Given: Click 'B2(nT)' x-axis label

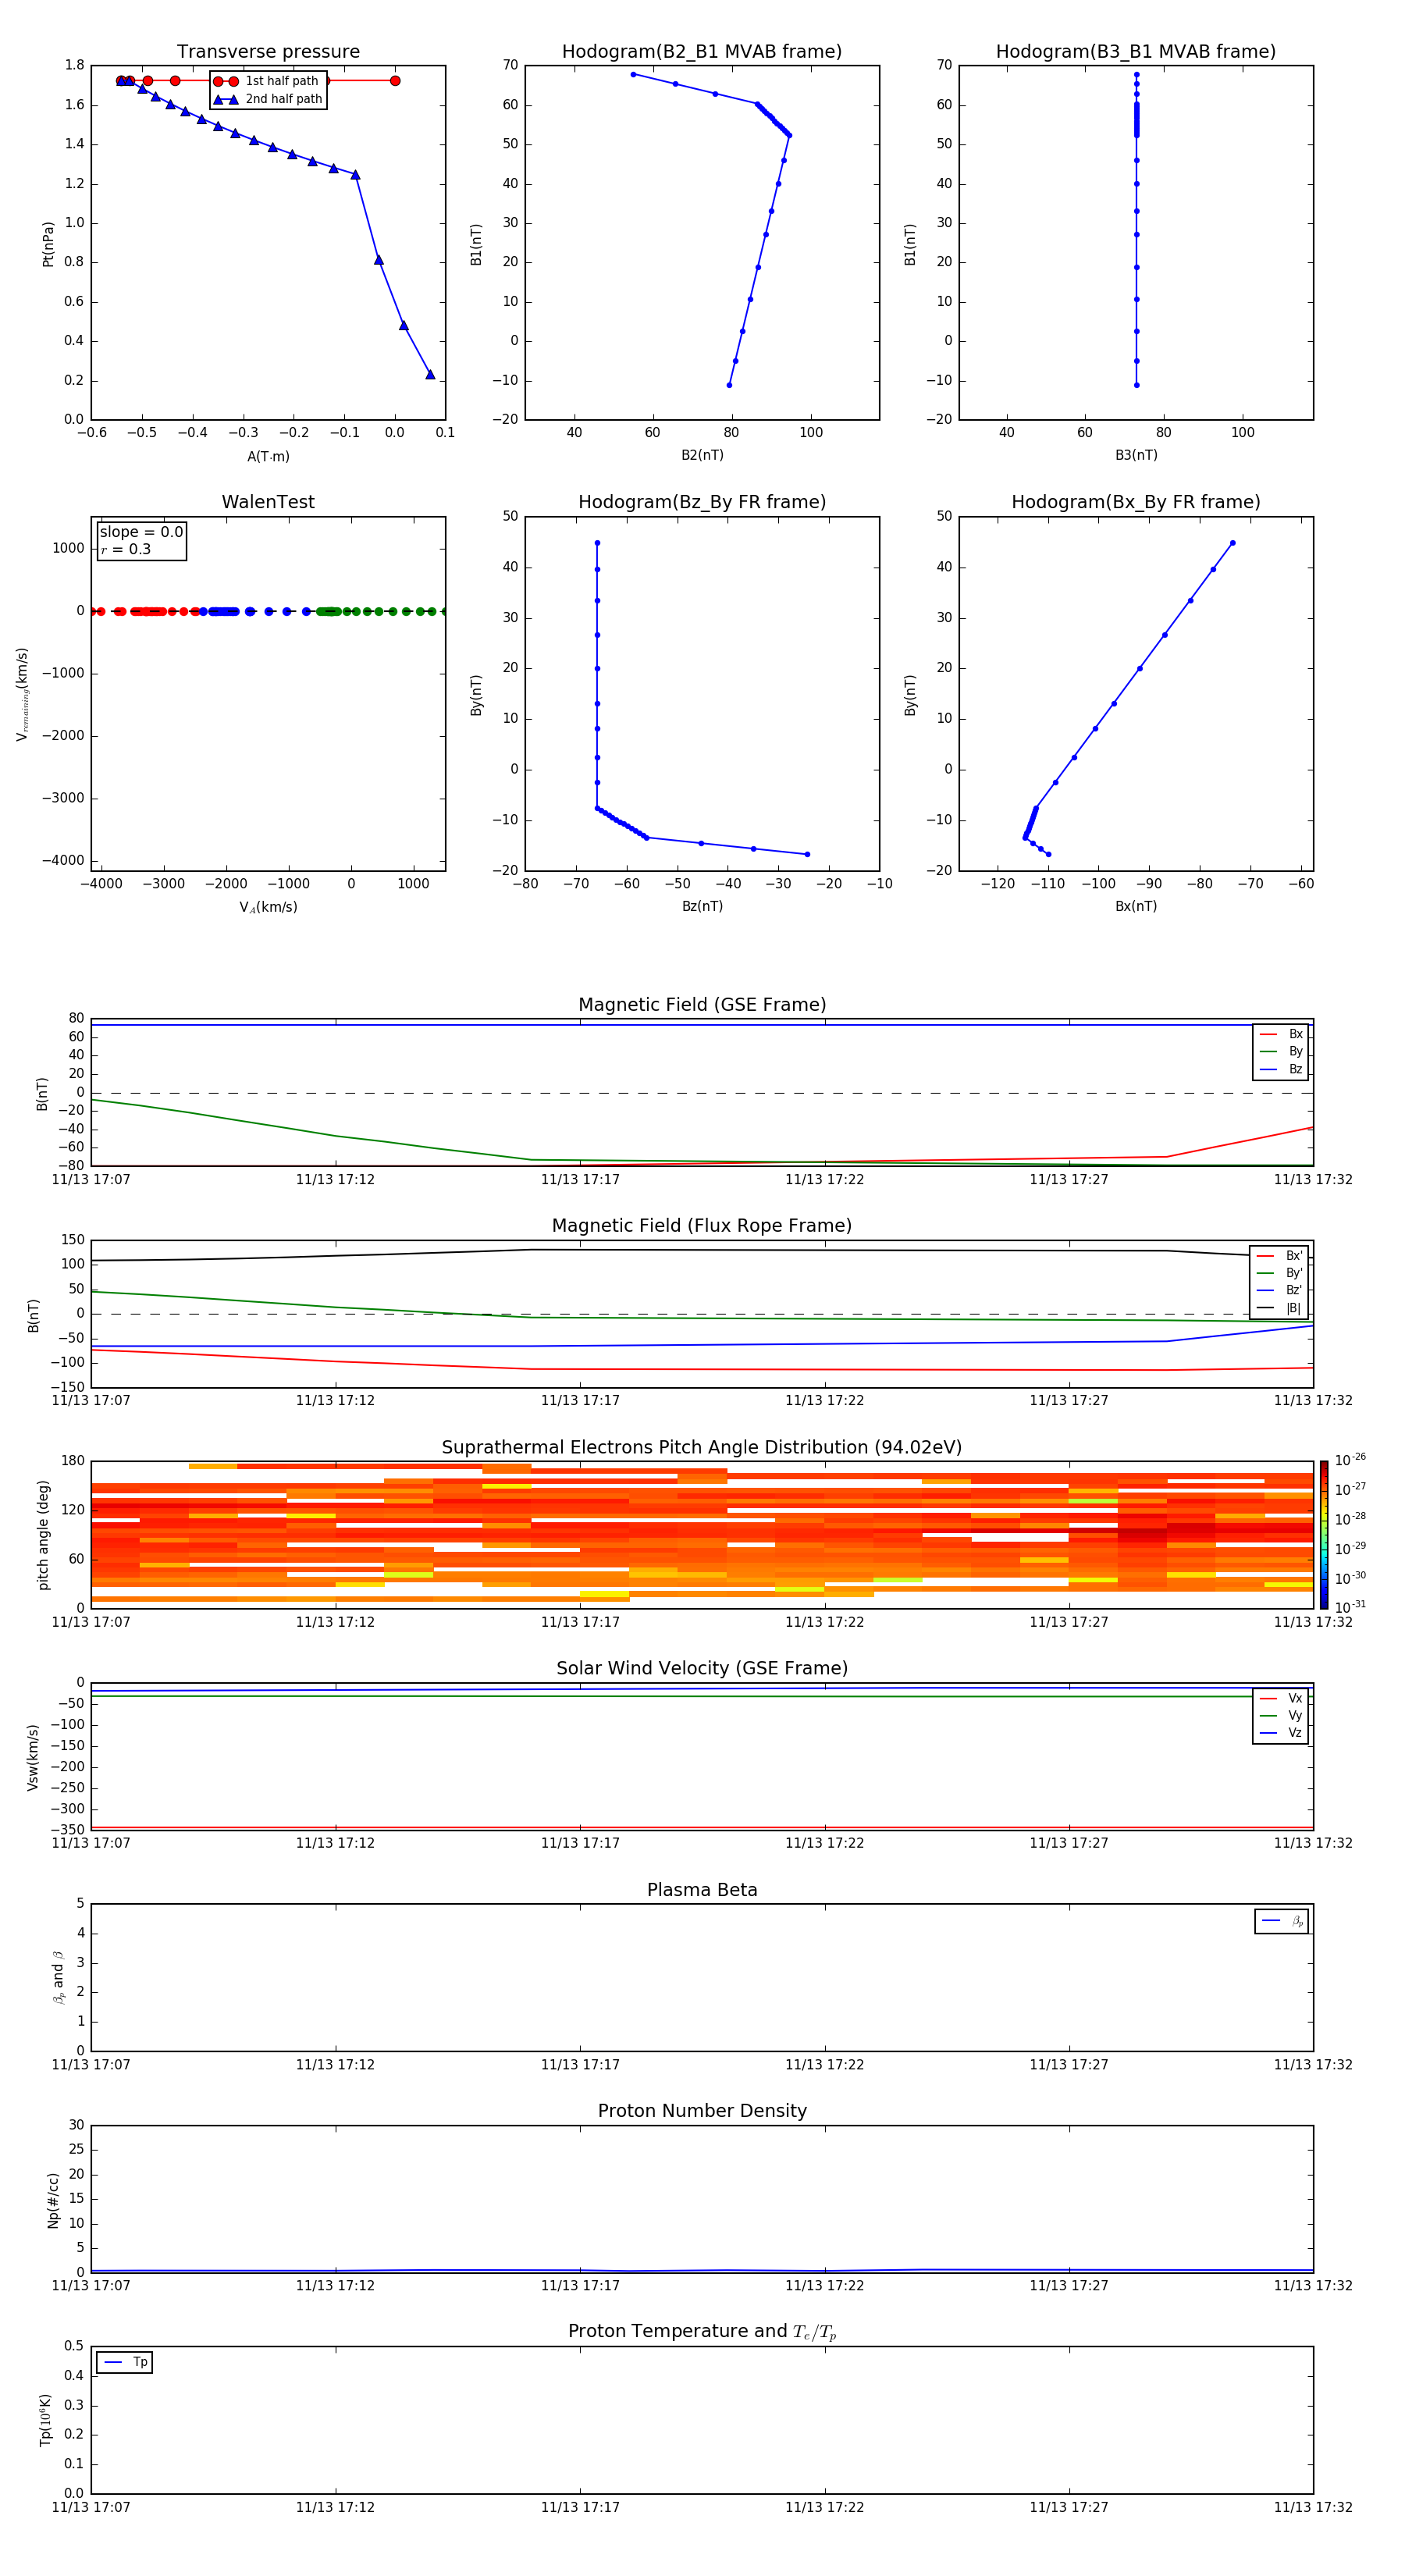Looking at the screenshot, I should (702, 455).
